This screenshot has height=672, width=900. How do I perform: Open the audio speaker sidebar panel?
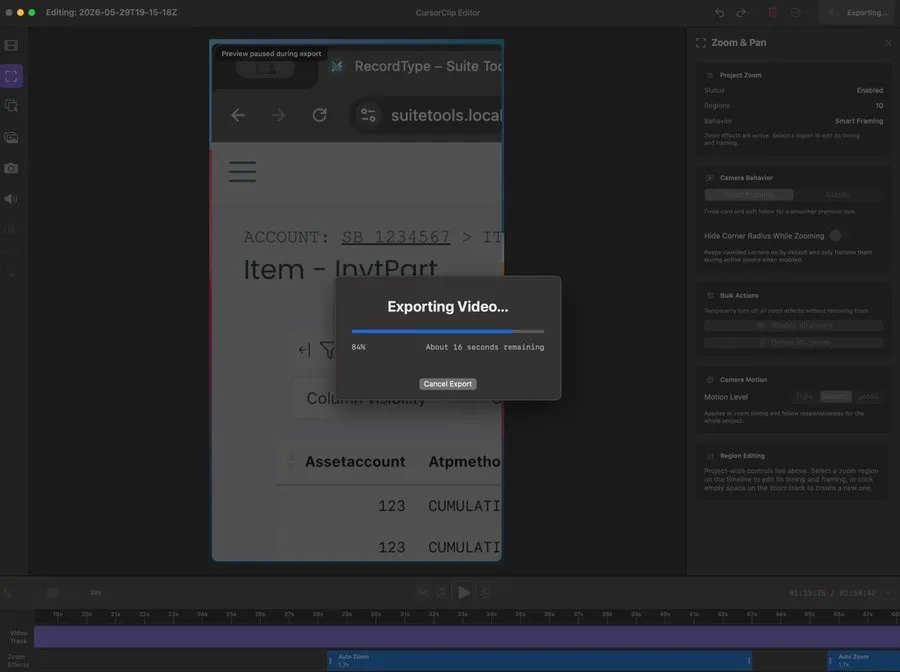[x=11, y=199]
